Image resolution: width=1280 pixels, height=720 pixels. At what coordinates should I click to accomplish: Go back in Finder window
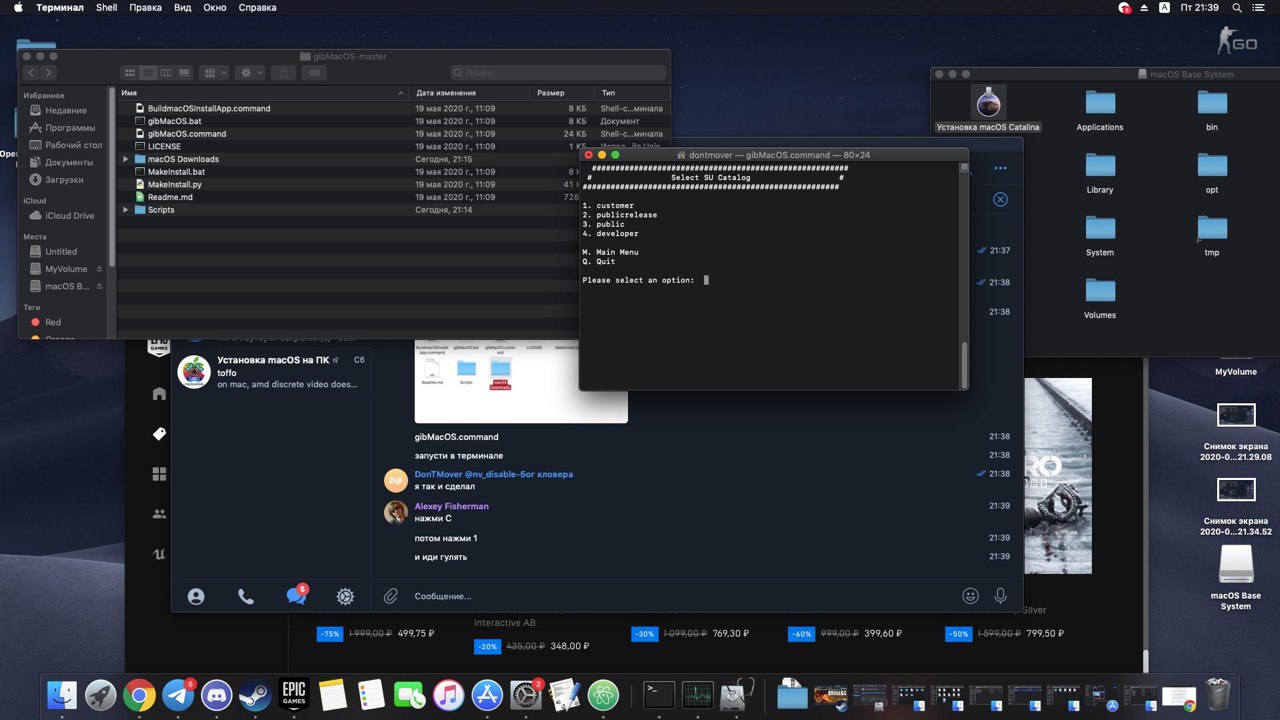point(31,73)
